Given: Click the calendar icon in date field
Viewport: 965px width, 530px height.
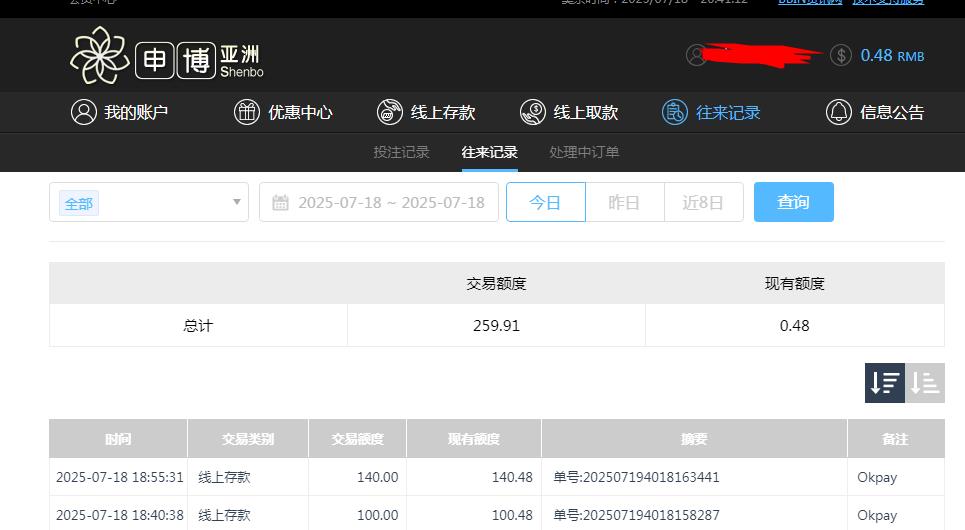Looking at the screenshot, I should (x=280, y=203).
